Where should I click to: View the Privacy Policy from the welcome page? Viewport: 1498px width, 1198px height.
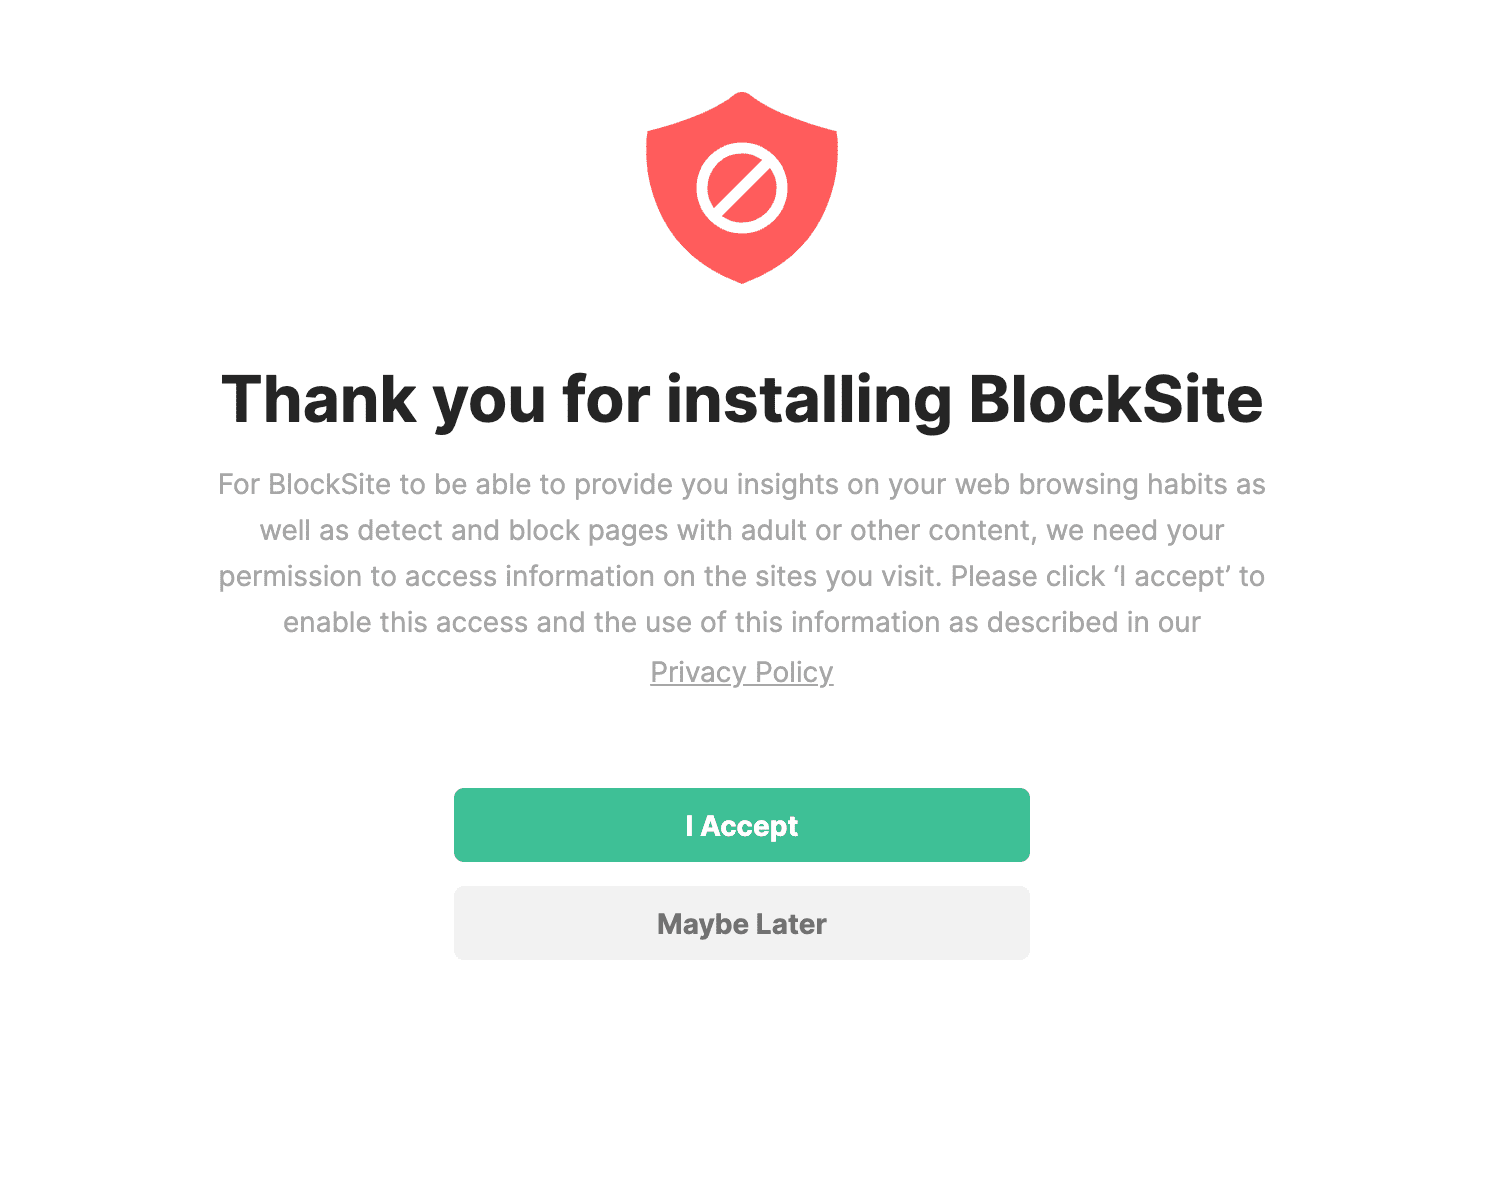click(x=742, y=672)
